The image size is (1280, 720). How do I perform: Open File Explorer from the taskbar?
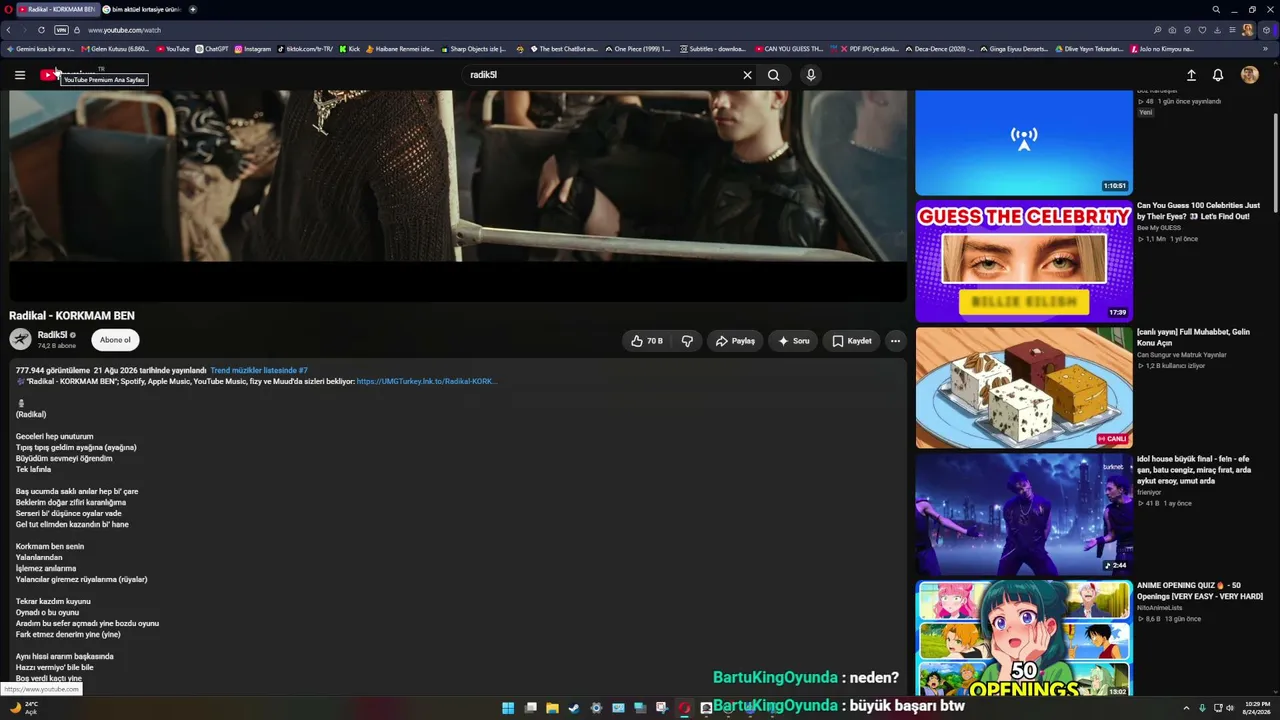552,708
